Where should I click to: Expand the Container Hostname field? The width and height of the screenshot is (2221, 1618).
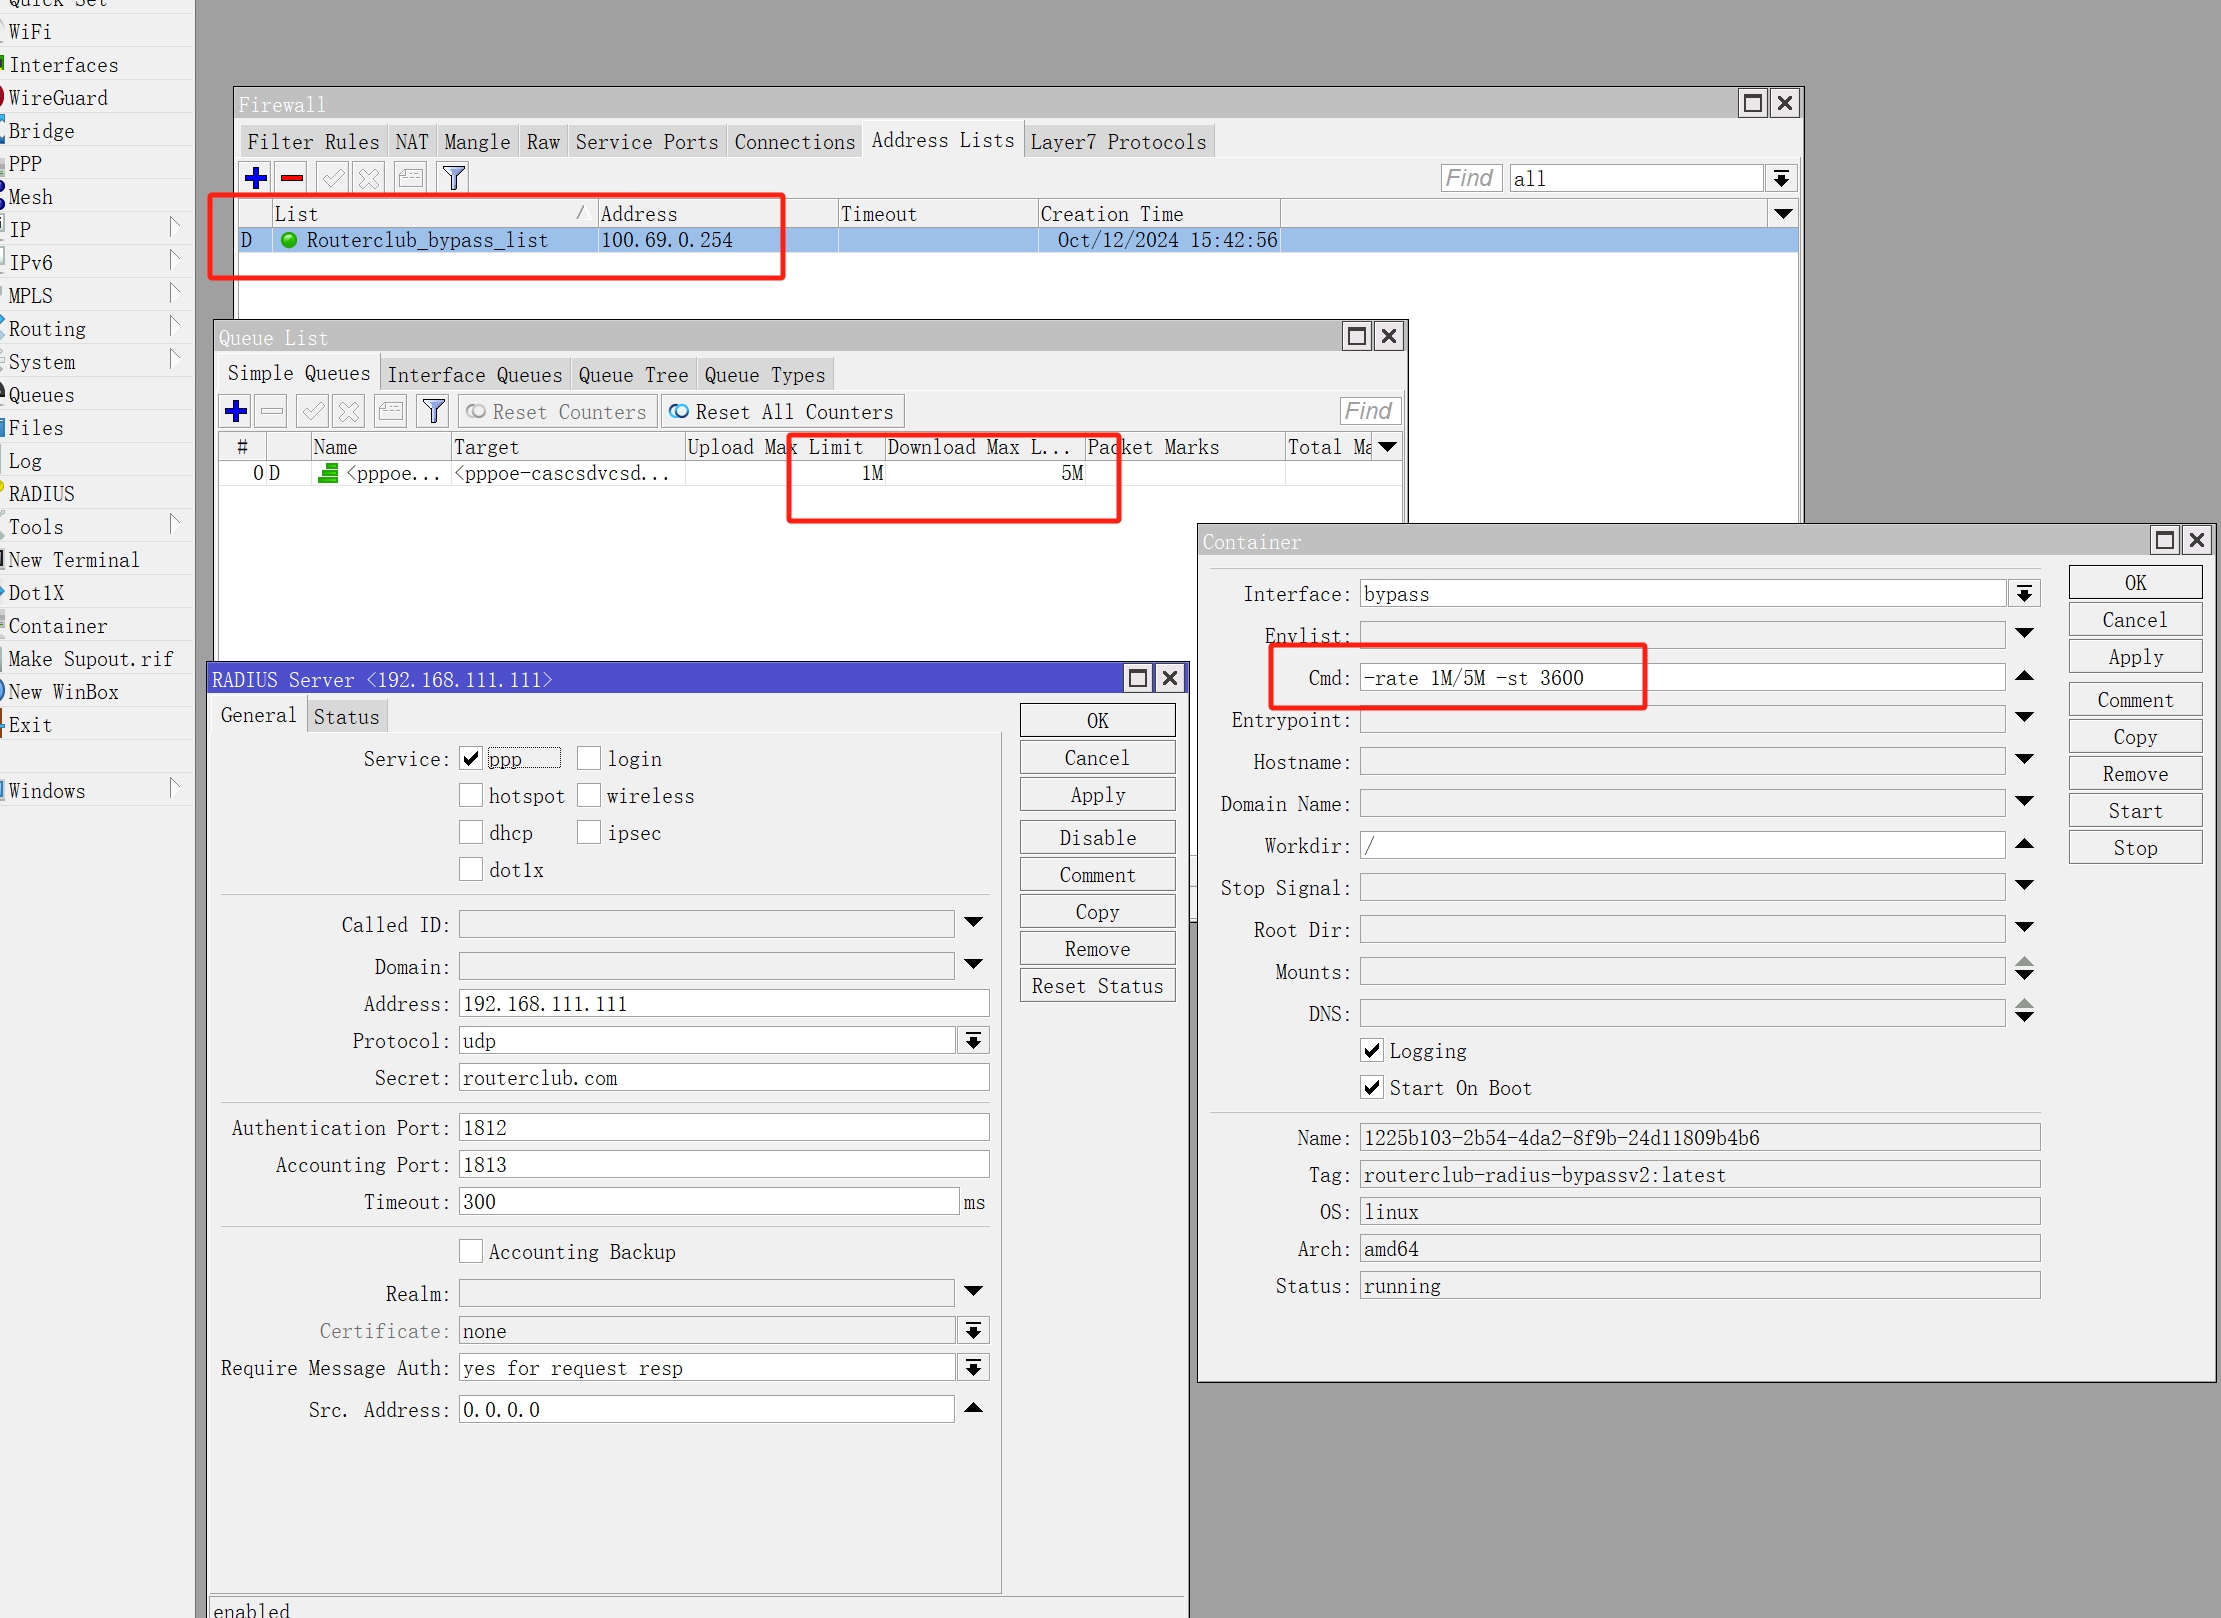tap(2025, 759)
